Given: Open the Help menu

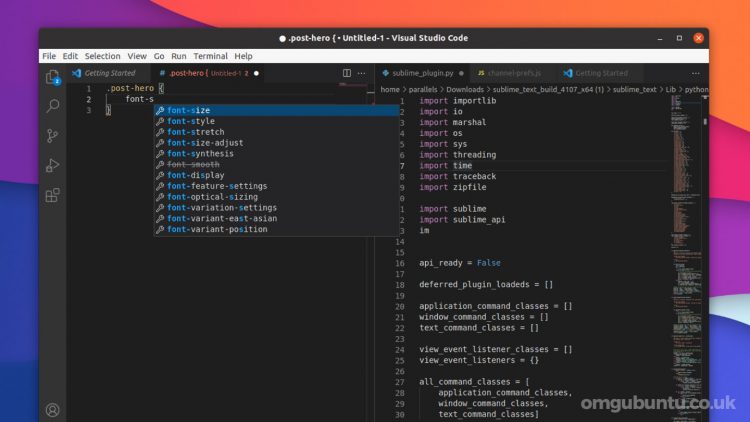Looking at the screenshot, I should coord(243,56).
